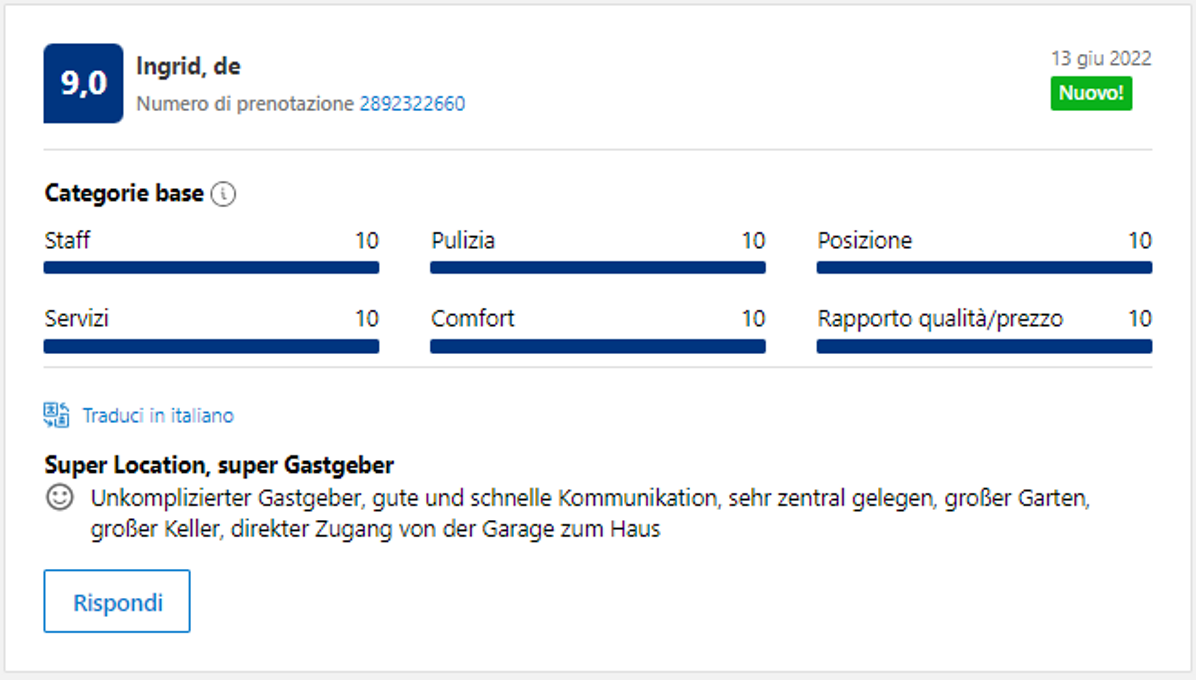
Task: Click the info icon beside Categorie base
Action: (x=224, y=194)
